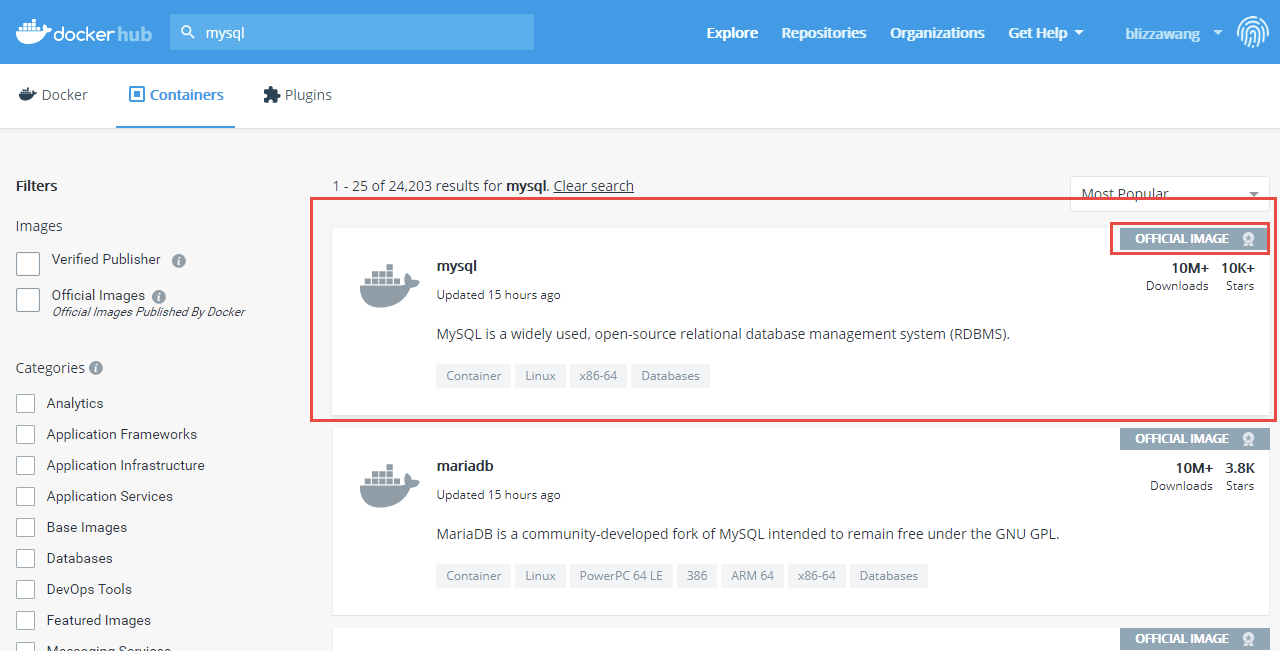Click the fingerprint icon in the top bar
1280x651 pixels.
pos(1253,32)
